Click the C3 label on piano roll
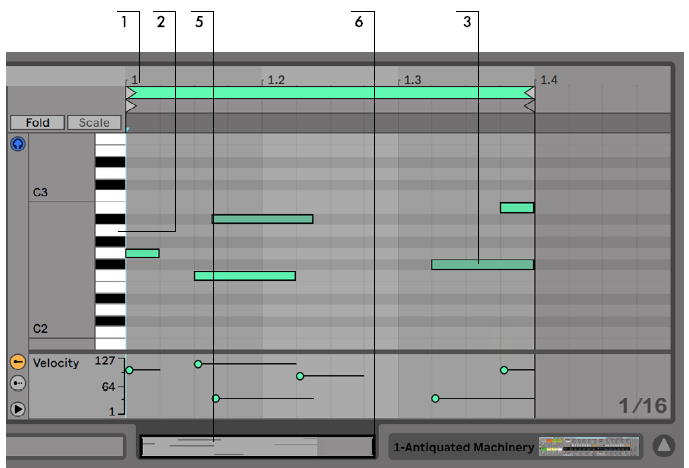Viewport: 689px width, 468px height. 41,192
